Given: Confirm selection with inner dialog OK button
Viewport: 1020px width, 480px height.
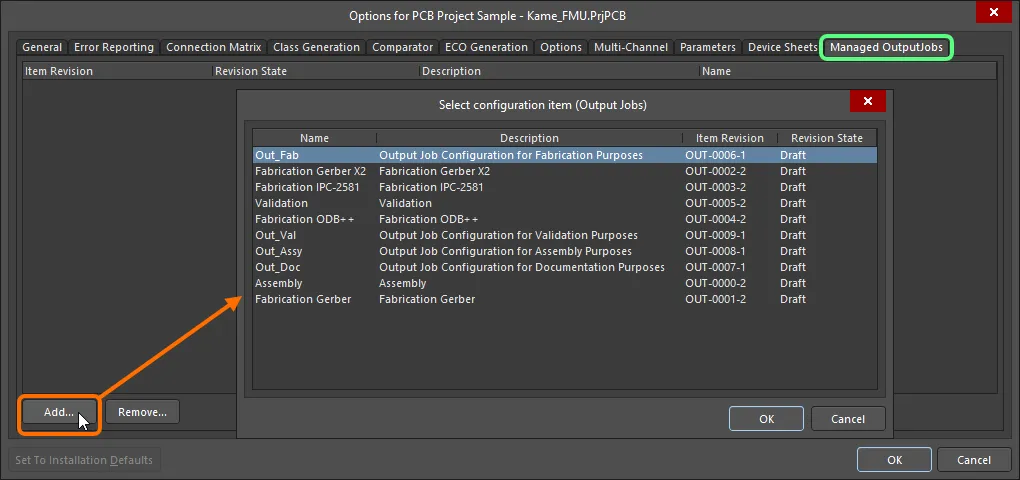Looking at the screenshot, I should click(766, 419).
